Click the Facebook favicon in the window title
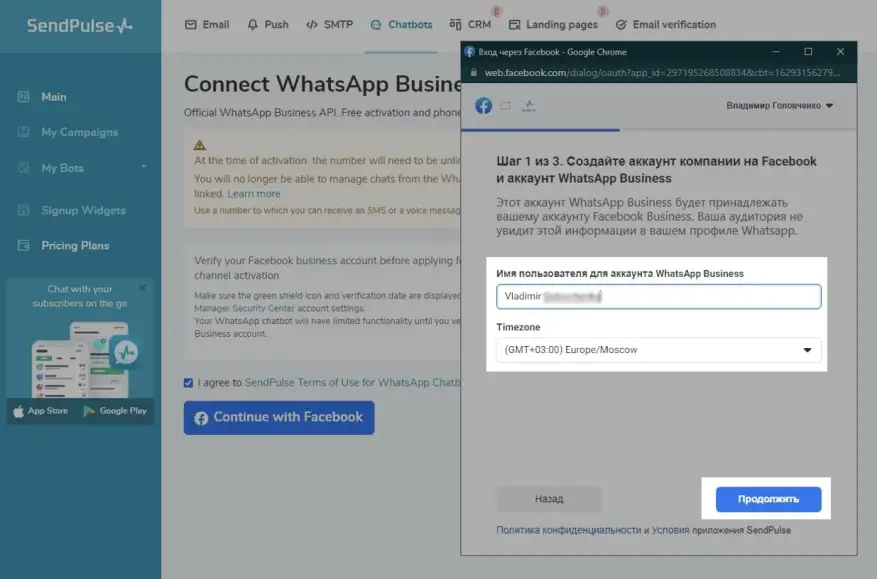This screenshot has width=877, height=579. click(x=470, y=51)
